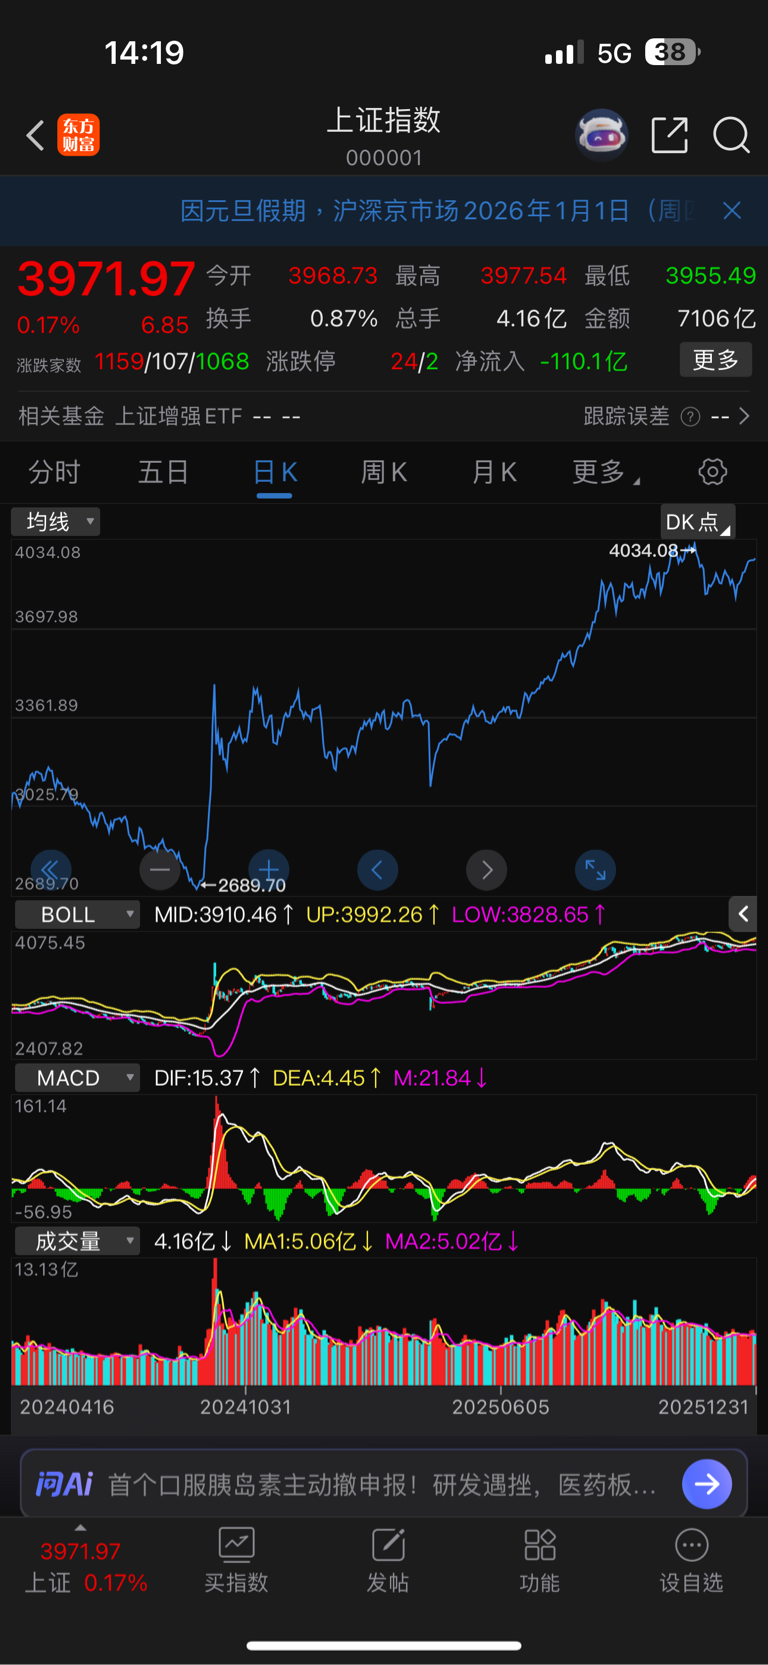Zoom out chart with minus icon
The width and height of the screenshot is (768, 1665).
[160, 870]
